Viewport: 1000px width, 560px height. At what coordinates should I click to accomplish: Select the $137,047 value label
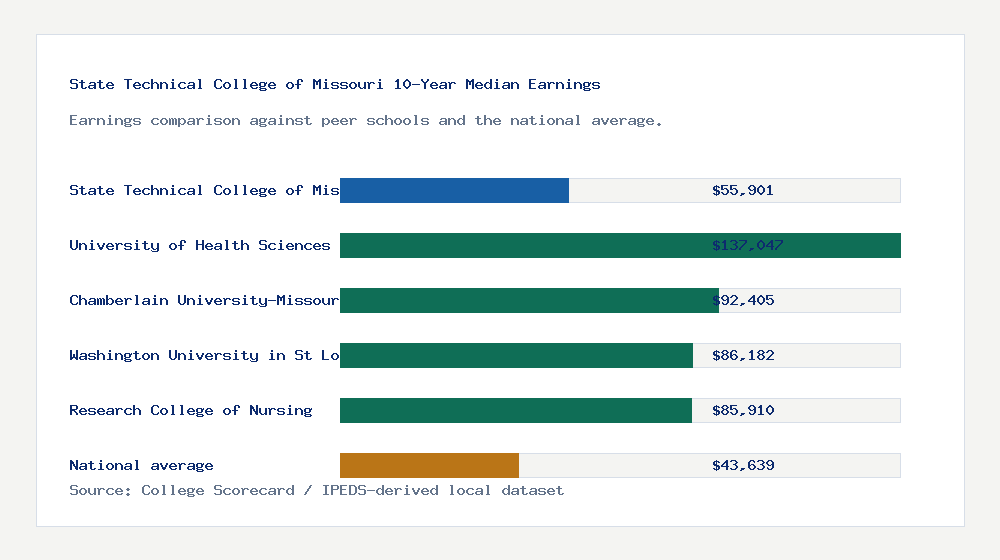point(747,245)
